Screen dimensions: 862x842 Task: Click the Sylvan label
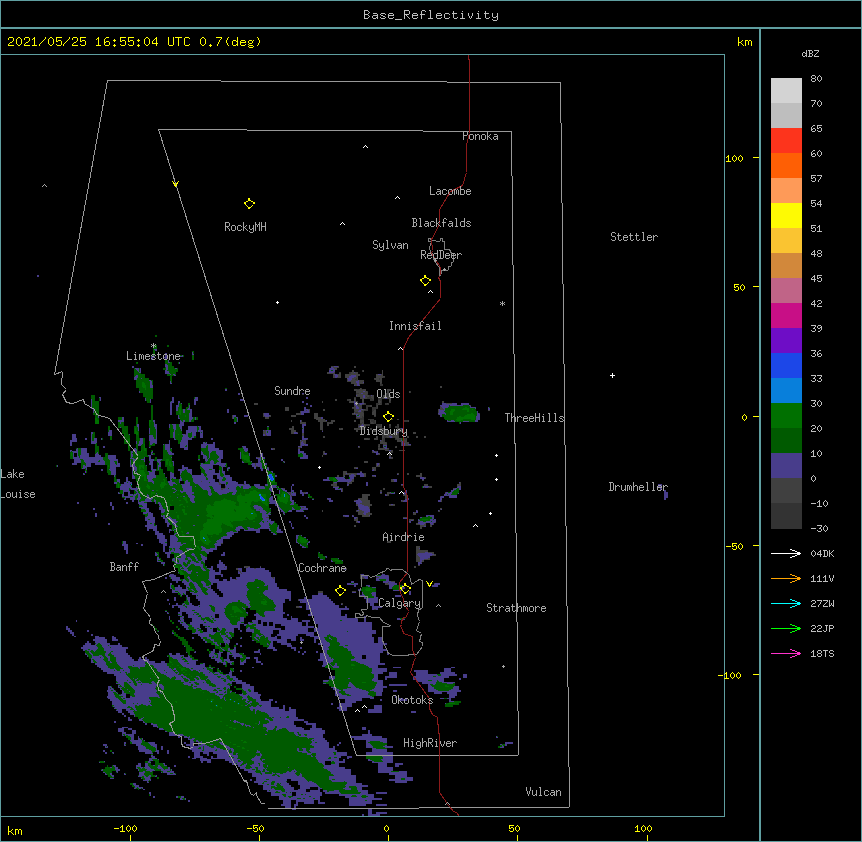pos(390,245)
